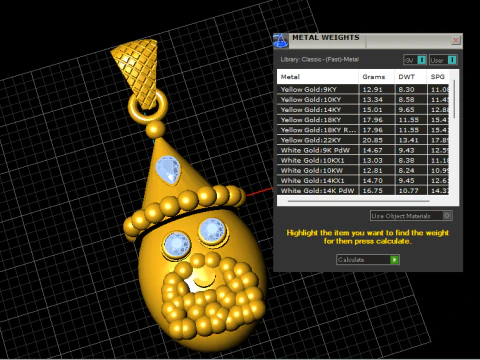Click the 20.85 grams value
Screen dimensions: 480x360
tap(372, 140)
